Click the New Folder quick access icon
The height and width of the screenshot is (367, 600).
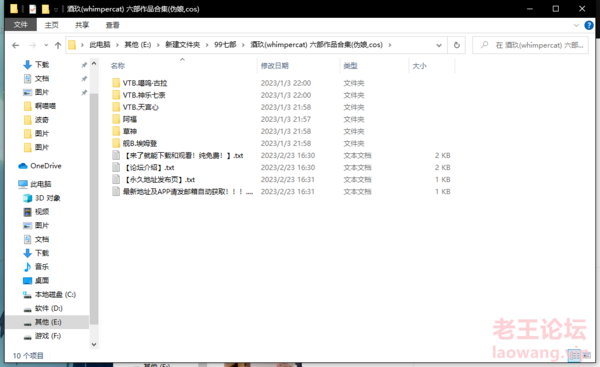tap(46, 9)
